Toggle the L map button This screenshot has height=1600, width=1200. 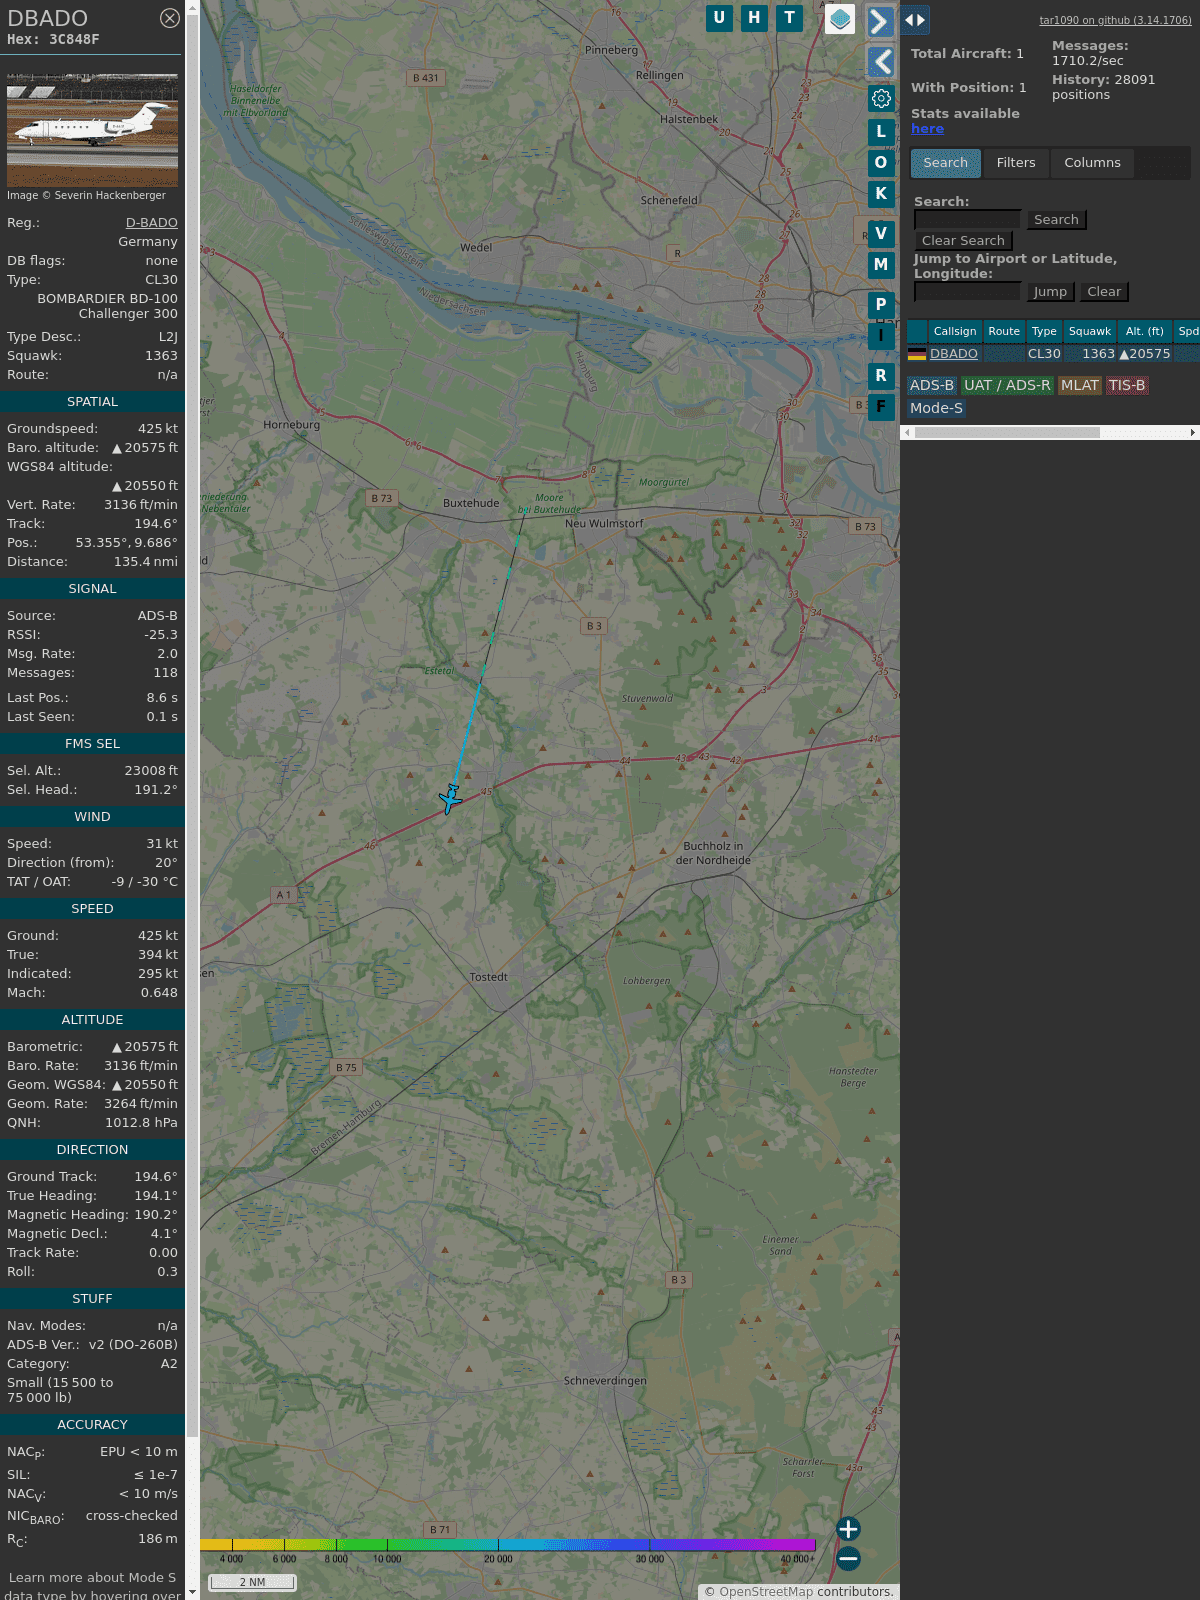[881, 132]
